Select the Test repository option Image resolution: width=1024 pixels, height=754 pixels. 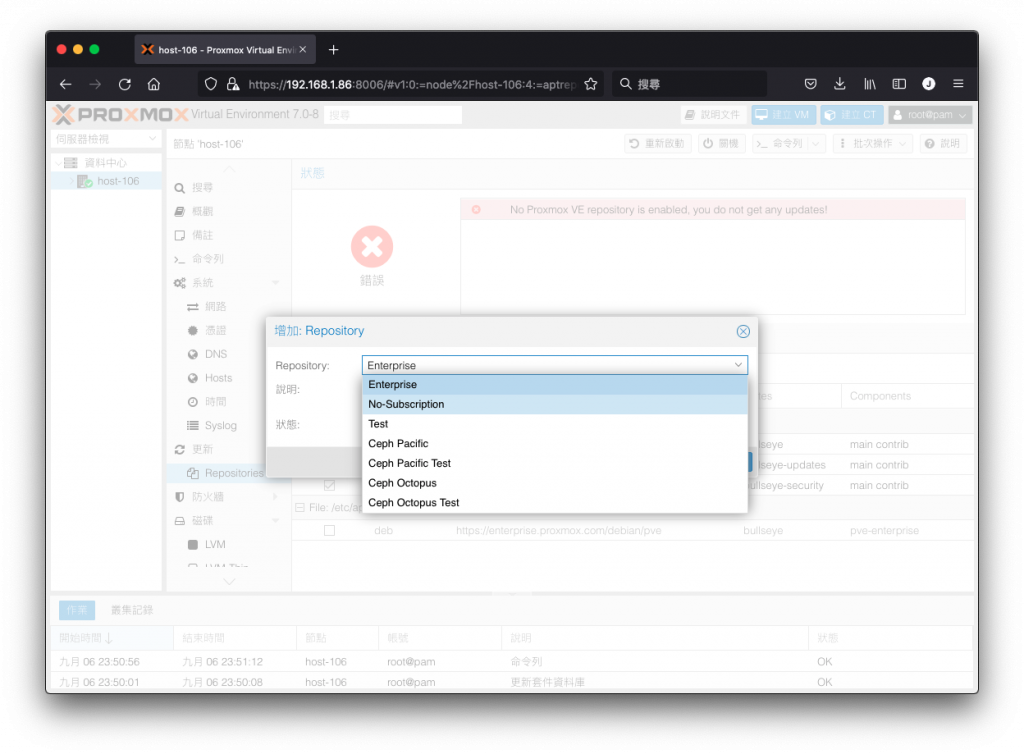554,424
